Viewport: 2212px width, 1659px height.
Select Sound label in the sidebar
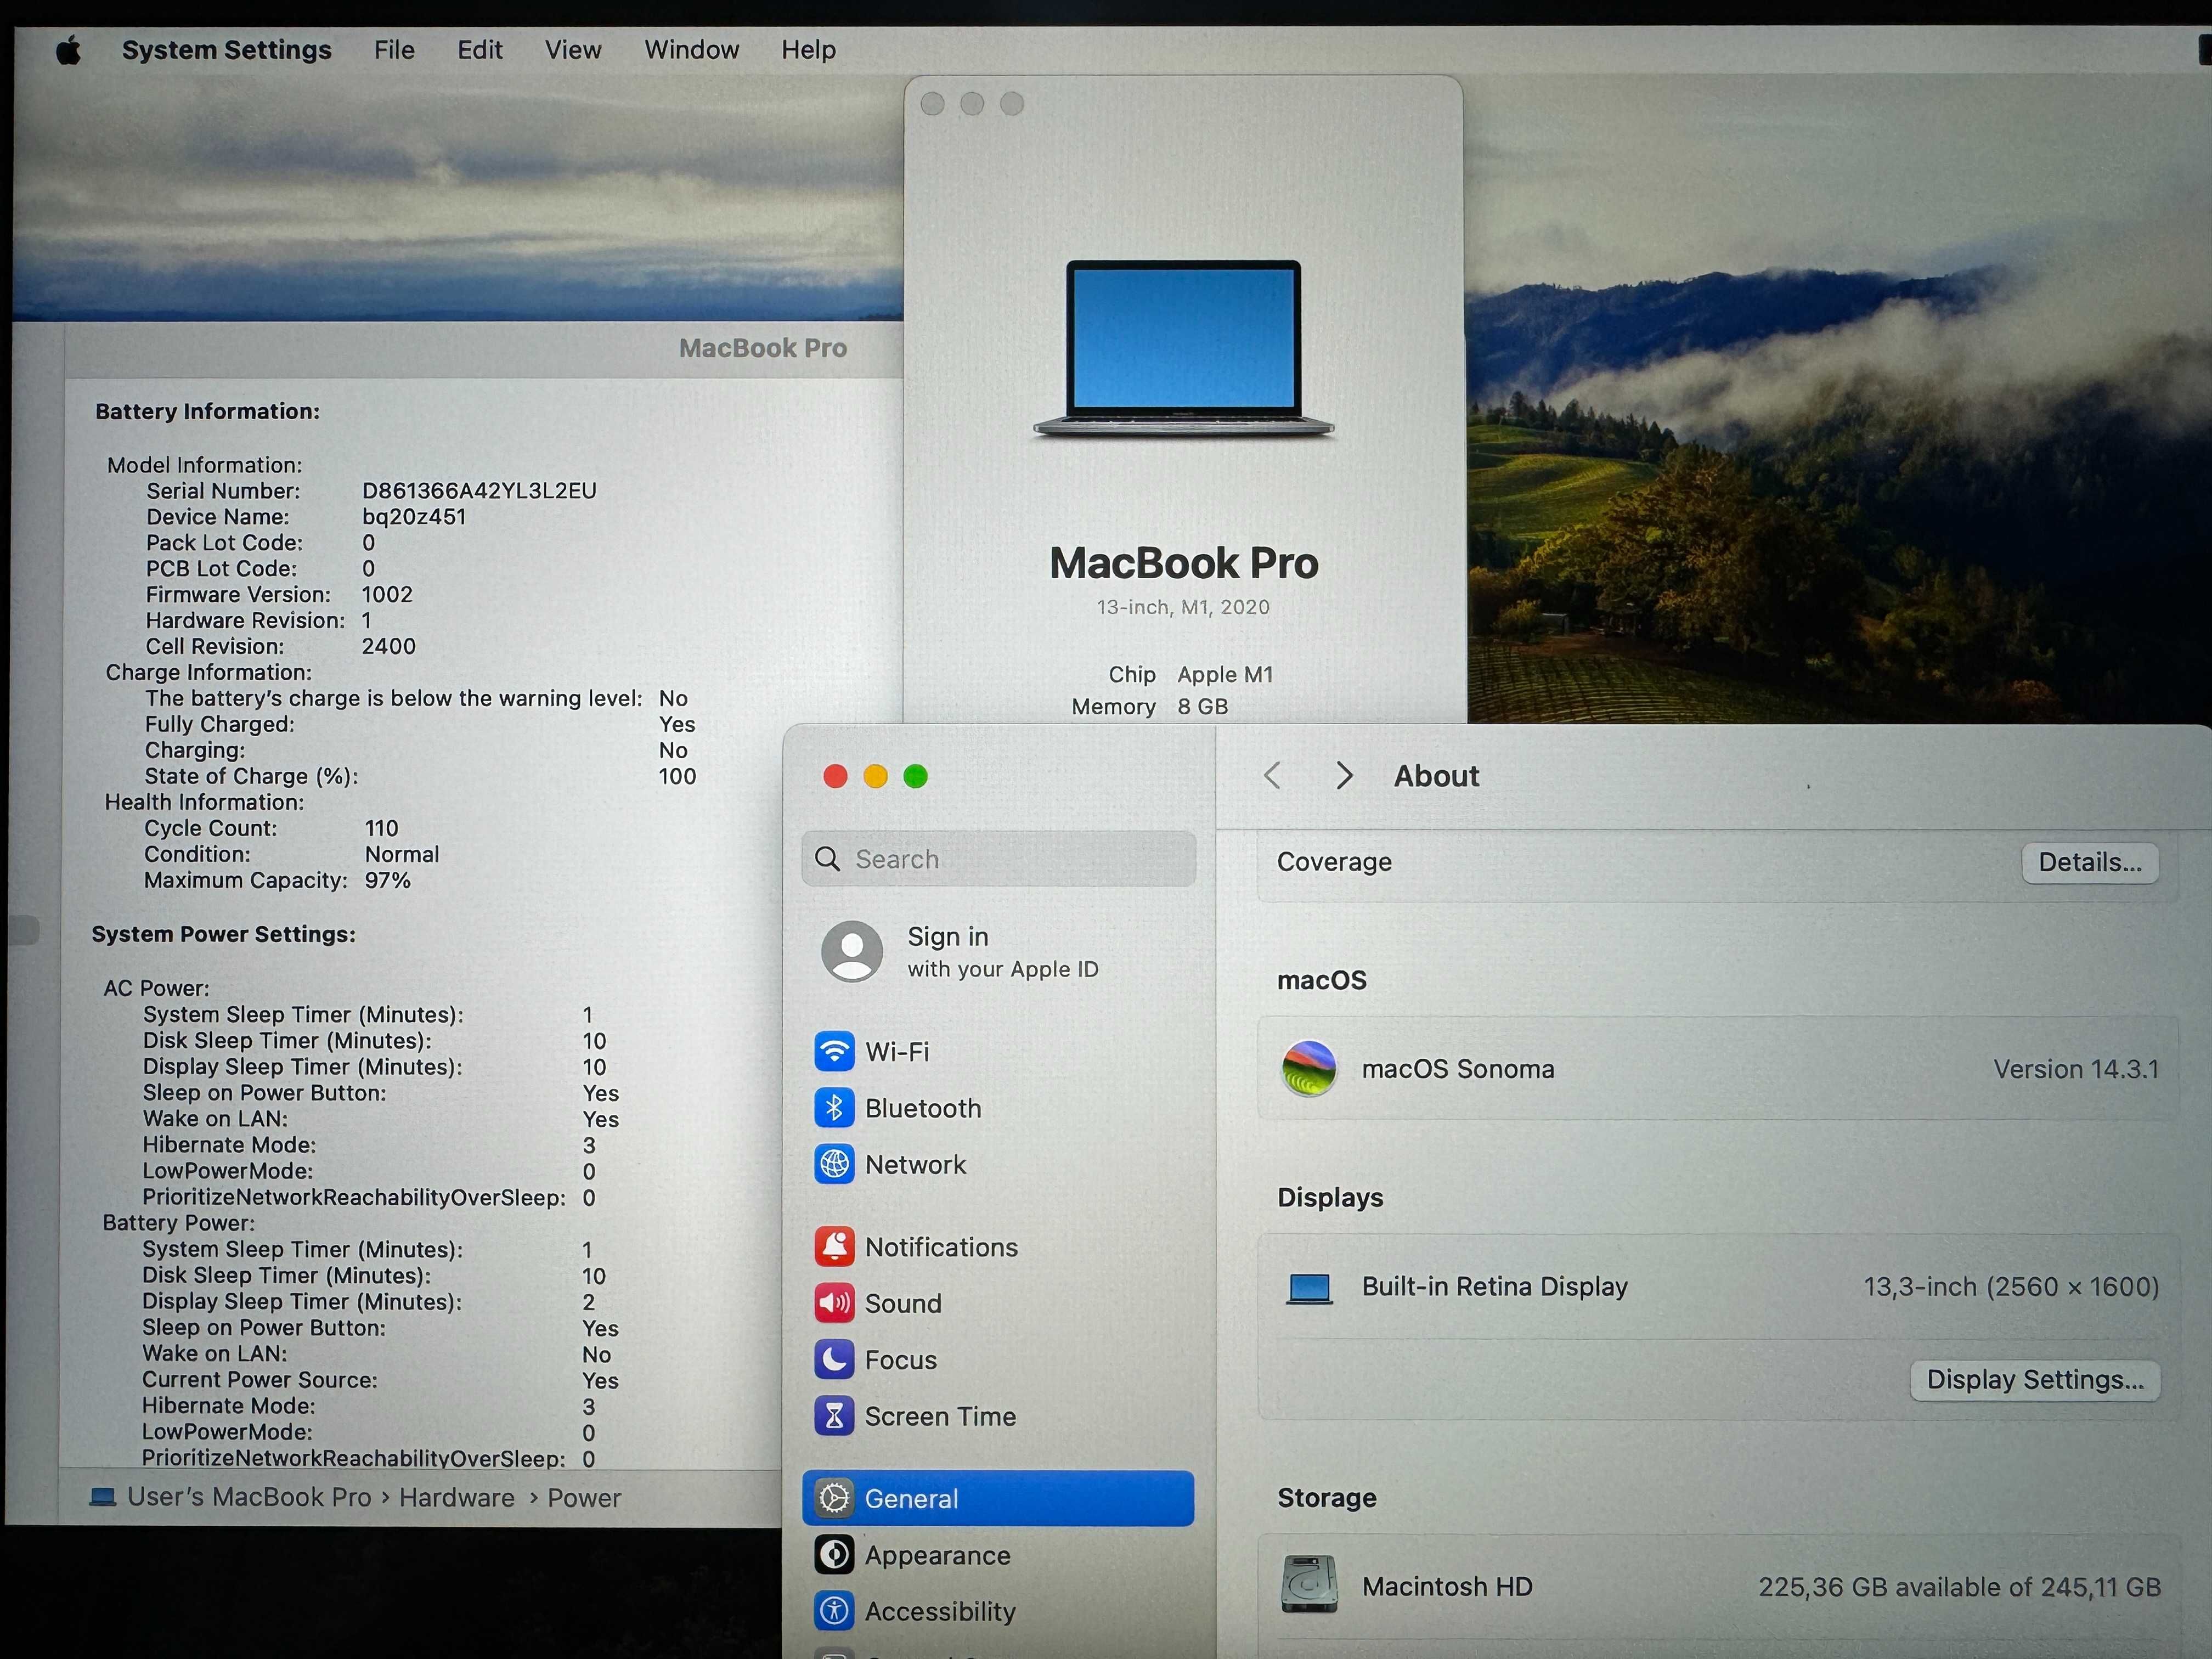click(x=903, y=1303)
